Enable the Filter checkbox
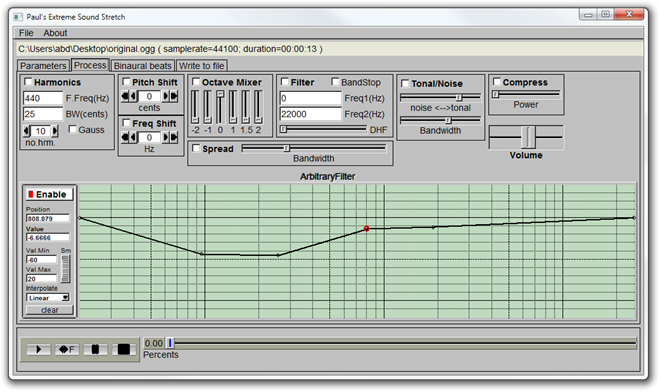Image resolution: width=660 pixels, height=392 pixels. pos(285,82)
